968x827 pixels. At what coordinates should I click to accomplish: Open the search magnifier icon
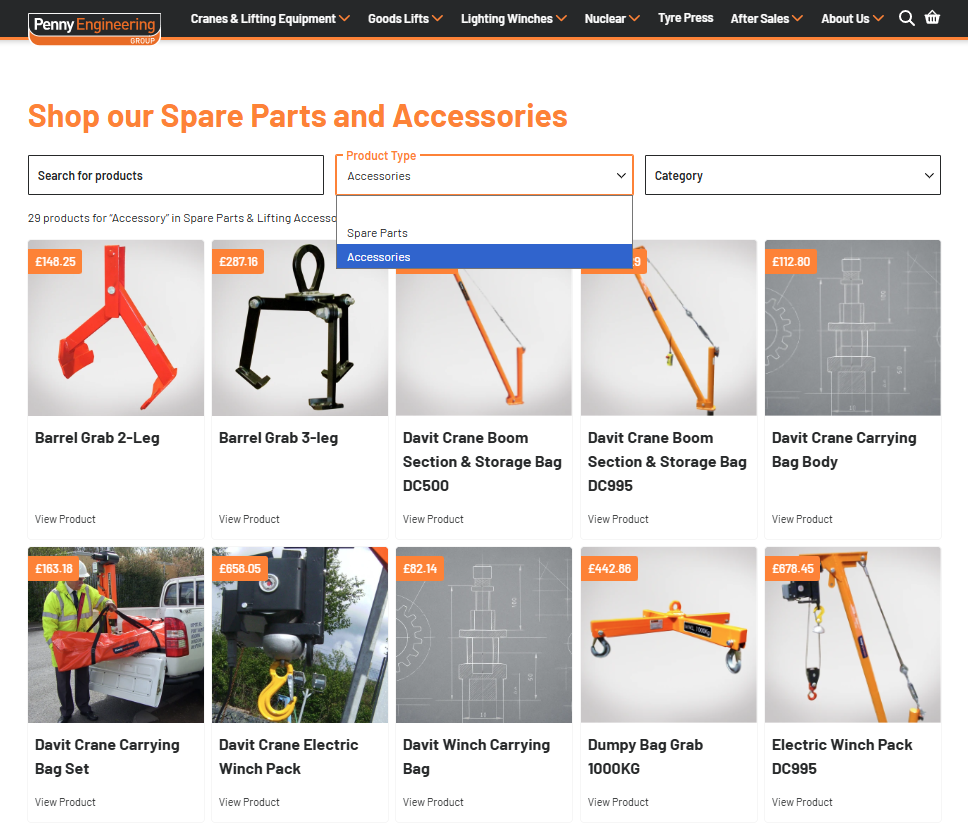907,17
